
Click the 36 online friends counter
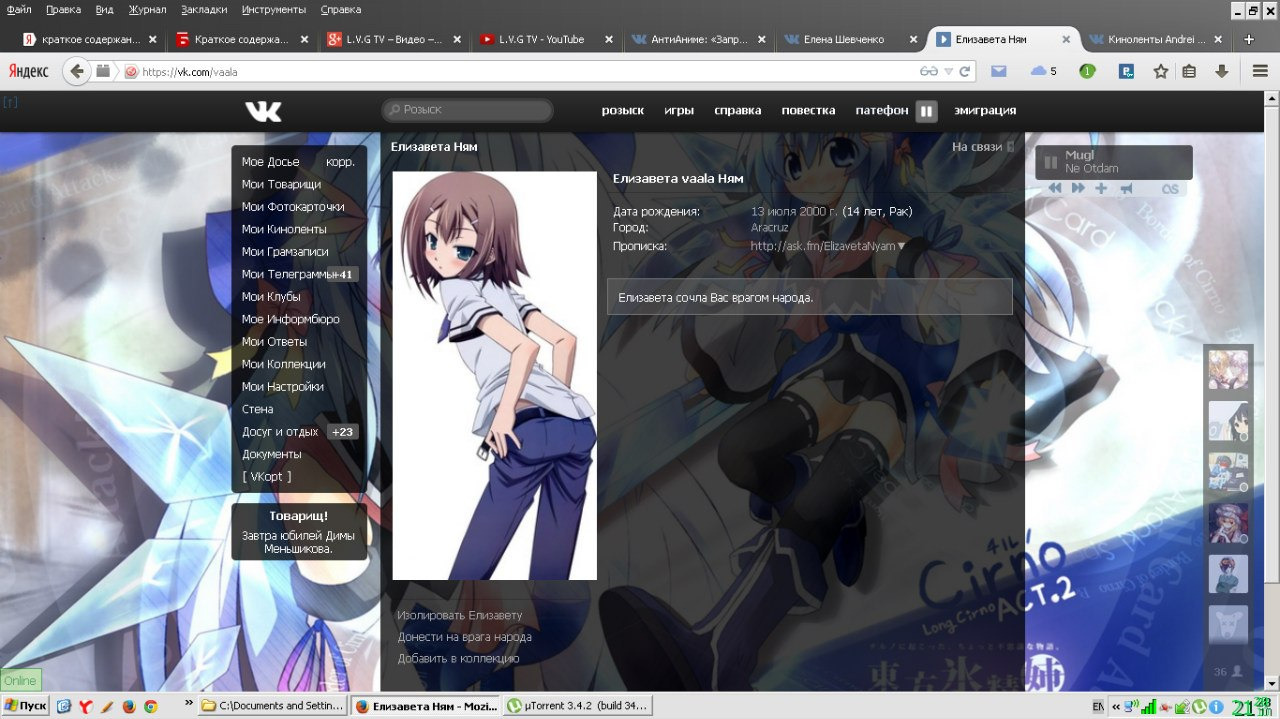coord(1228,671)
